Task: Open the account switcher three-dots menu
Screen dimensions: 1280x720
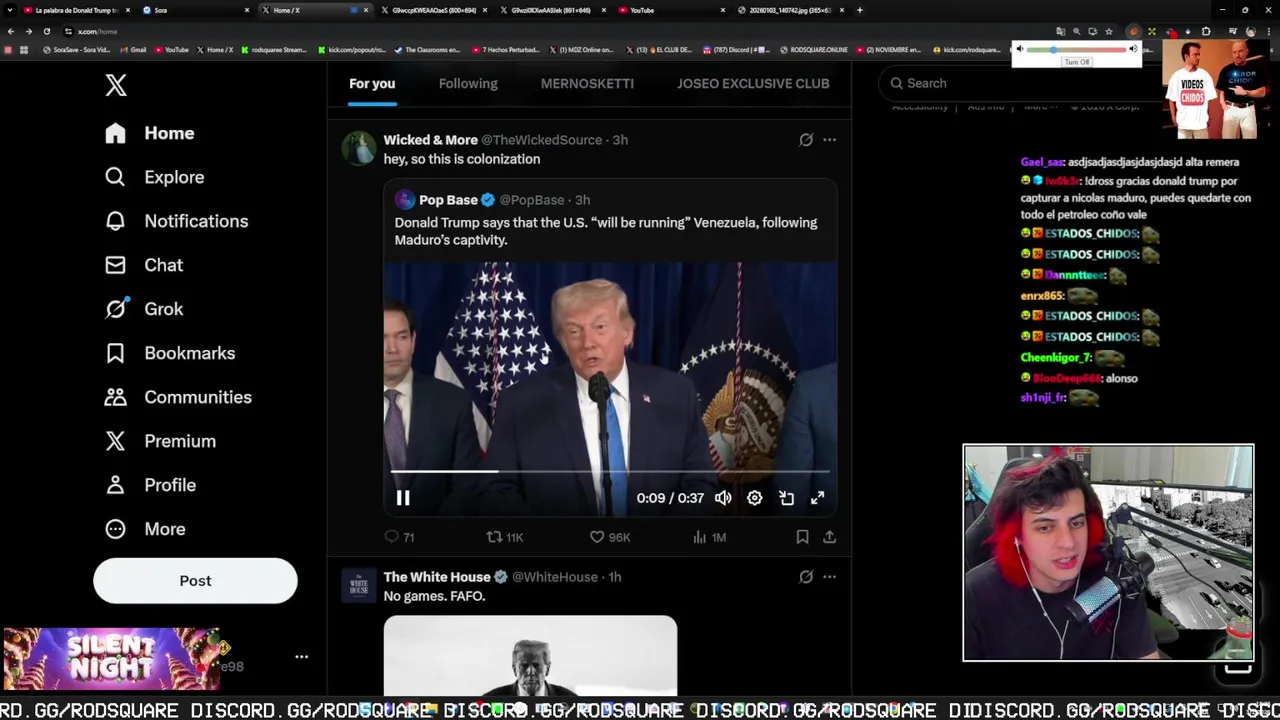Action: pos(301,657)
